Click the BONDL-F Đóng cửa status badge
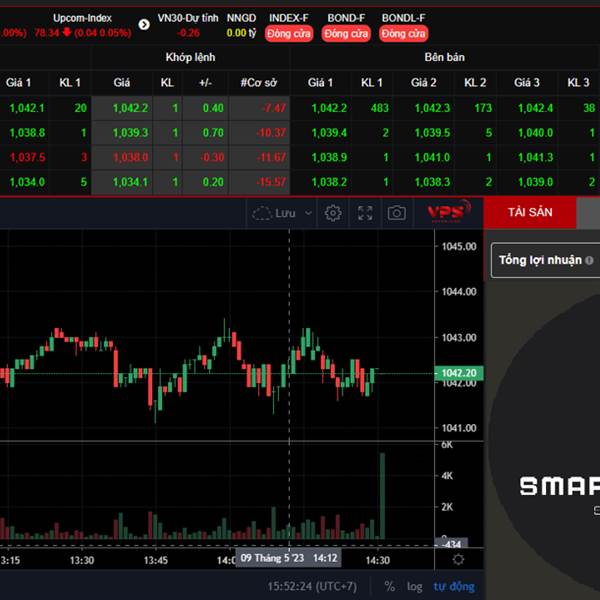 tap(403, 34)
